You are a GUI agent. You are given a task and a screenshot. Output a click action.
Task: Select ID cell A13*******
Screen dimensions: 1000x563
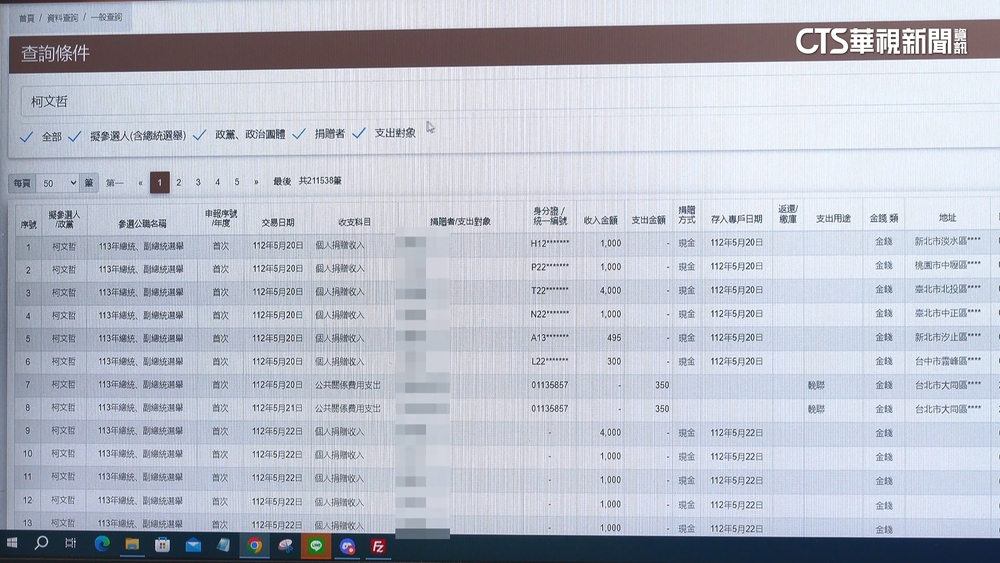pyautogui.click(x=549, y=337)
